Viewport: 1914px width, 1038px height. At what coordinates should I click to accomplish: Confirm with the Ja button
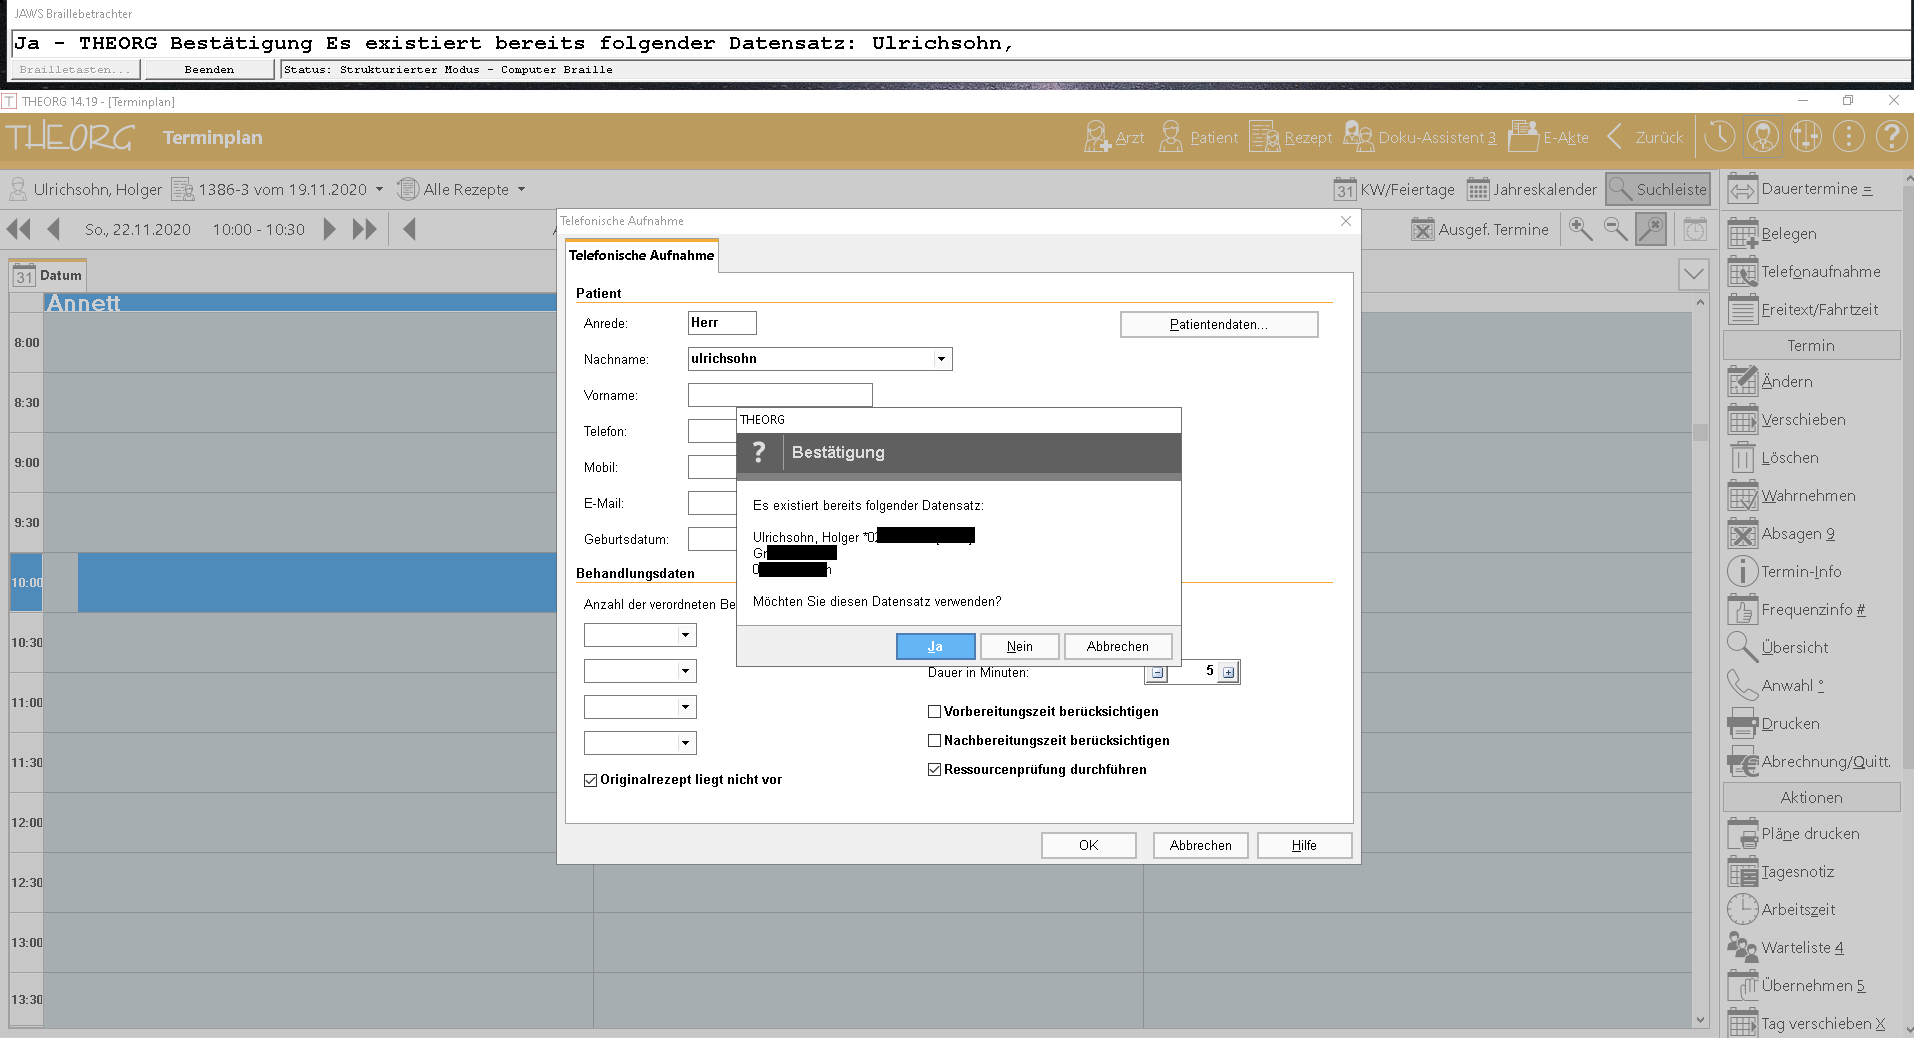935,647
